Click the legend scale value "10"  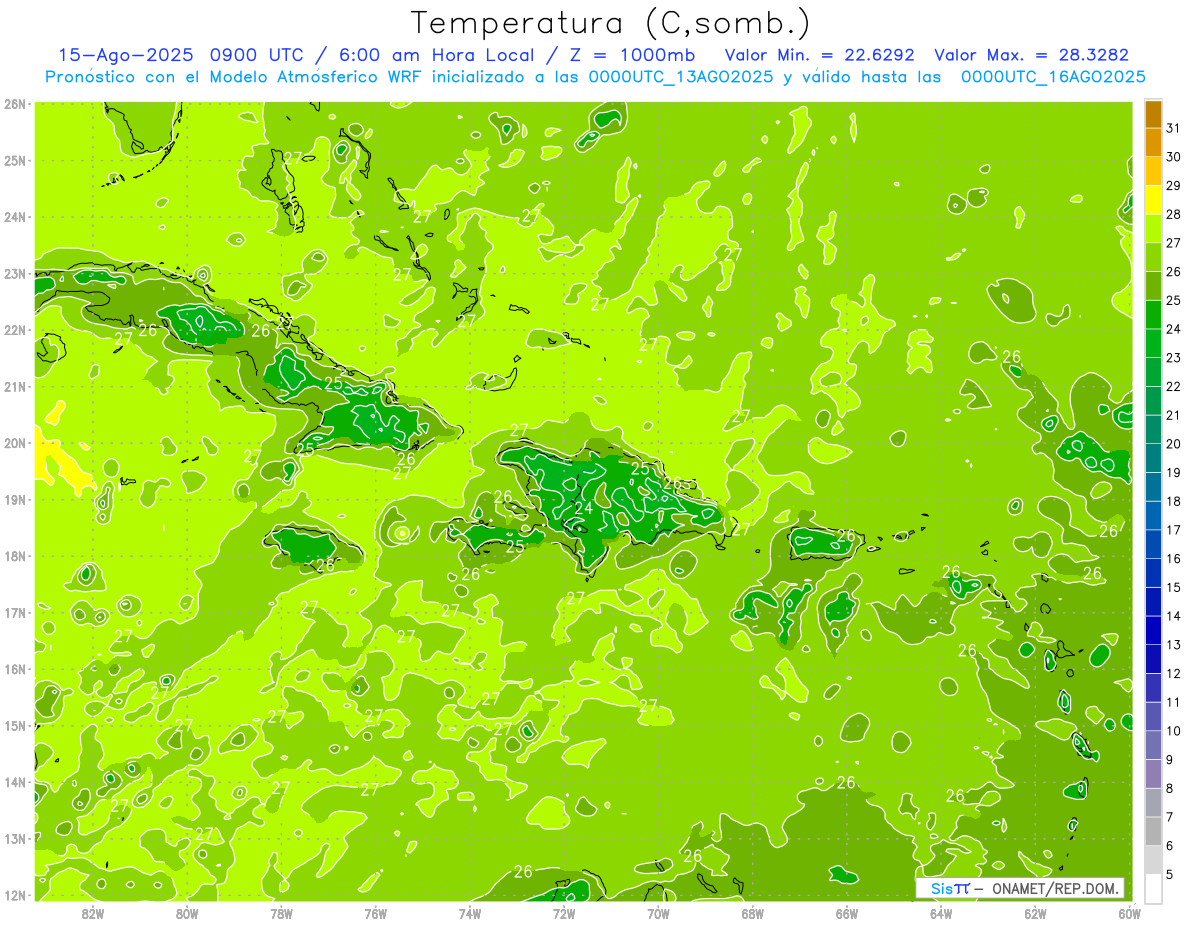pos(1174,731)
